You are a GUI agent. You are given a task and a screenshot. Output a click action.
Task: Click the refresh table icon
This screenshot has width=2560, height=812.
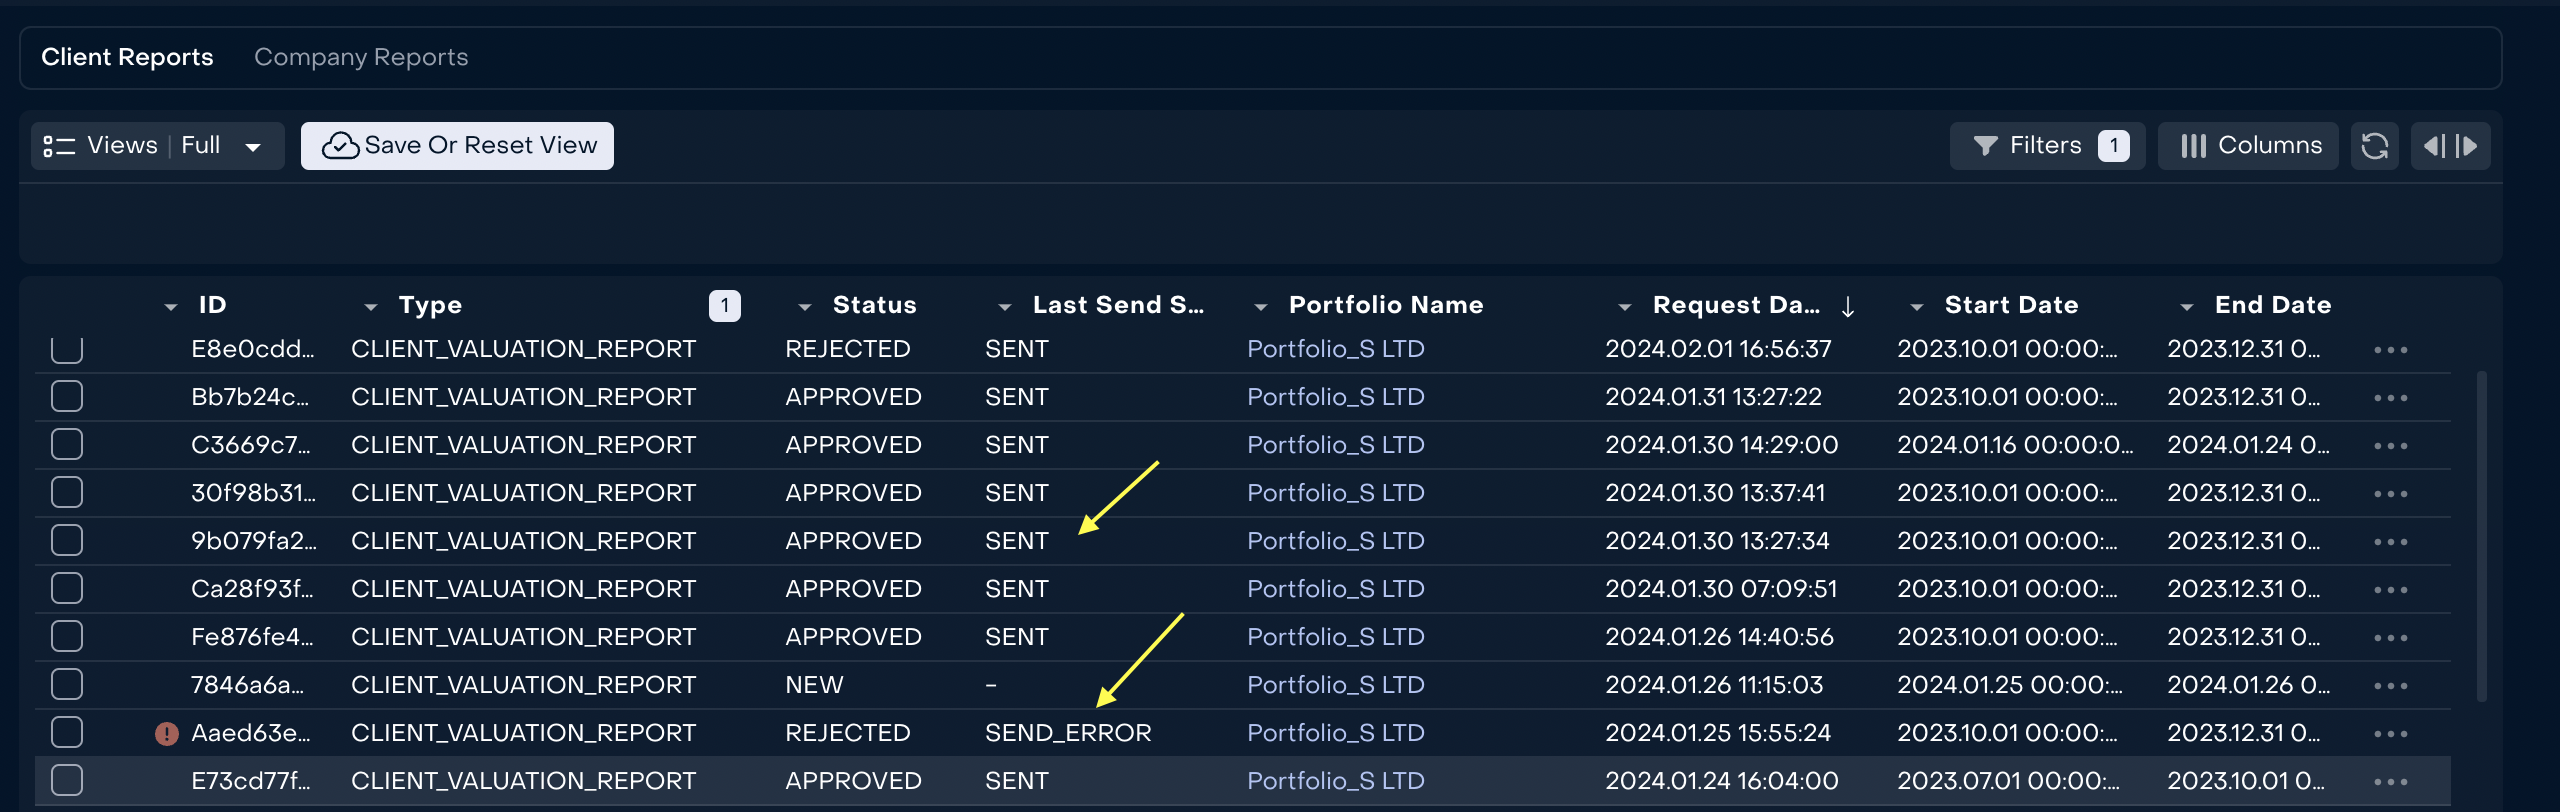(2374, 146)
